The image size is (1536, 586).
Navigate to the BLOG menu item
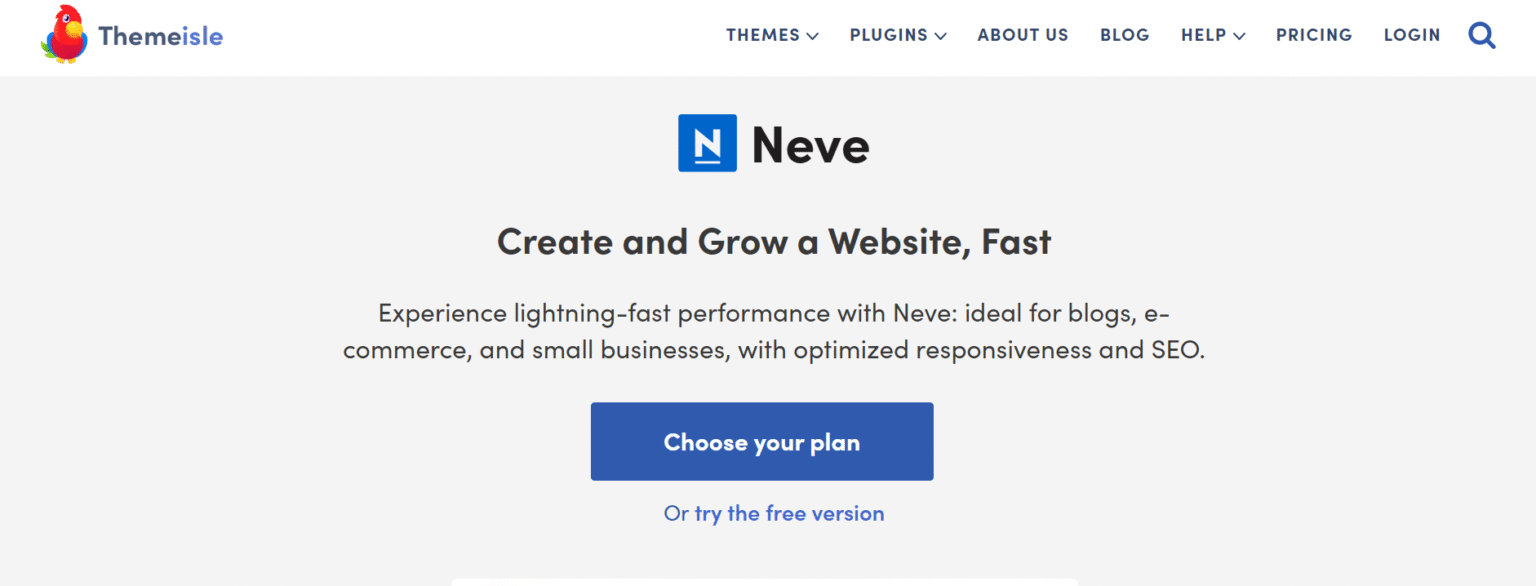coord(1124,35)
